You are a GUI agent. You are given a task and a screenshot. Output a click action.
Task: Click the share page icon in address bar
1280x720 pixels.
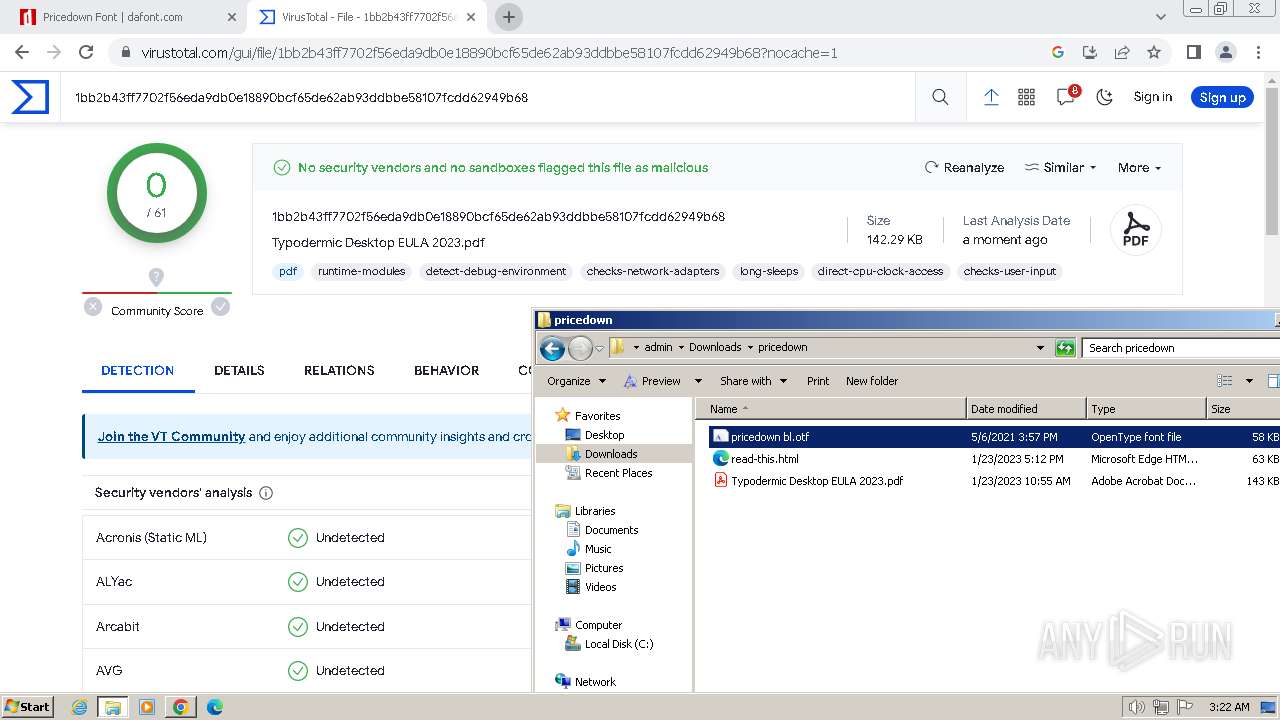(1122, 52)
